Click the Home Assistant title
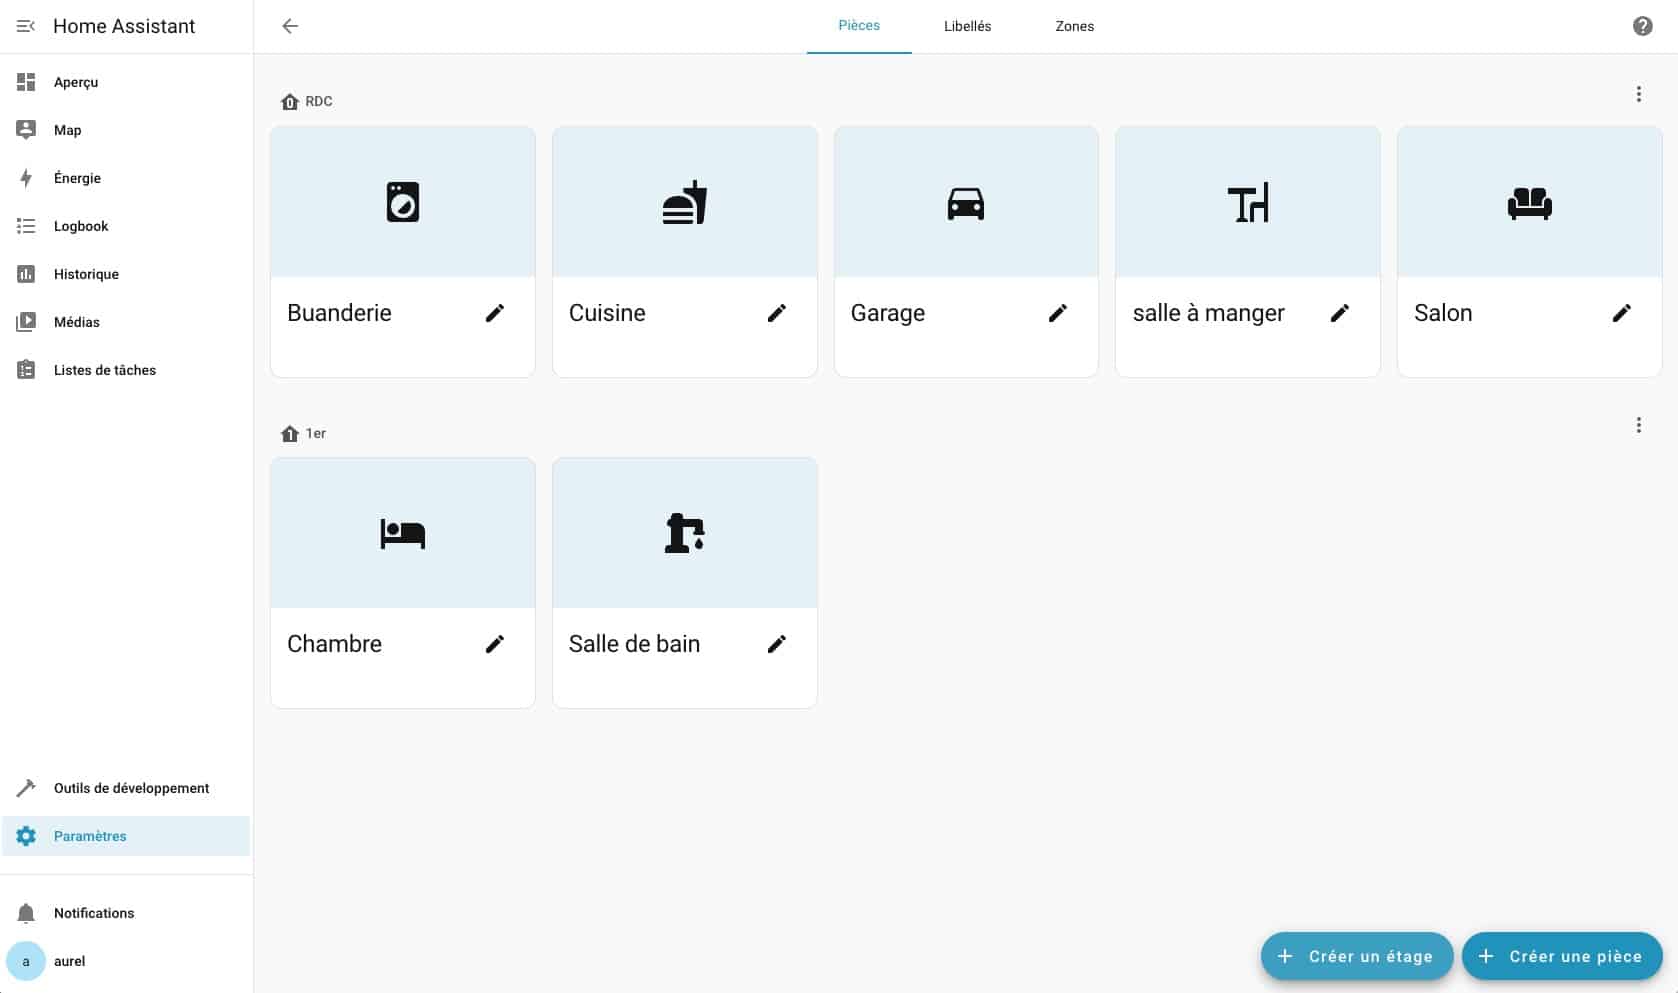Viewport: 1678px width, 993px height. [x=124, y=26]
